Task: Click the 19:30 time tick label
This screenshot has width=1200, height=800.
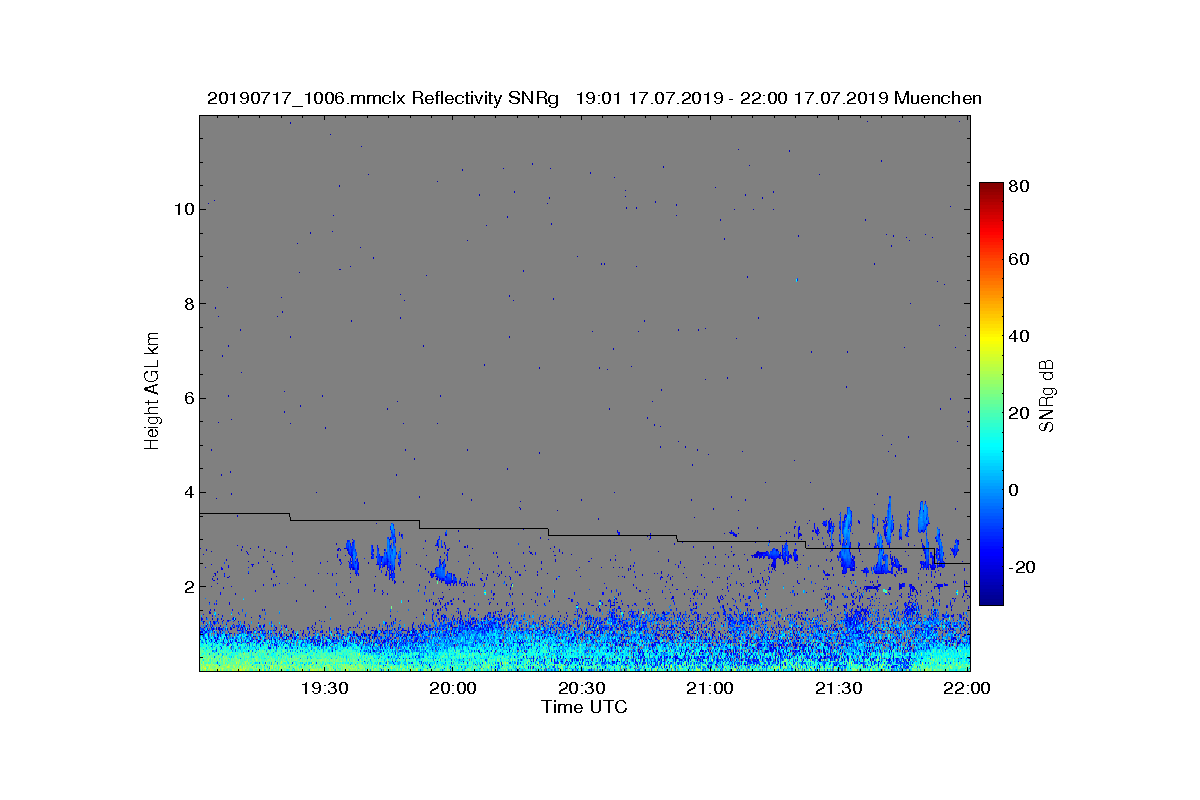Action: click(323, 689)
